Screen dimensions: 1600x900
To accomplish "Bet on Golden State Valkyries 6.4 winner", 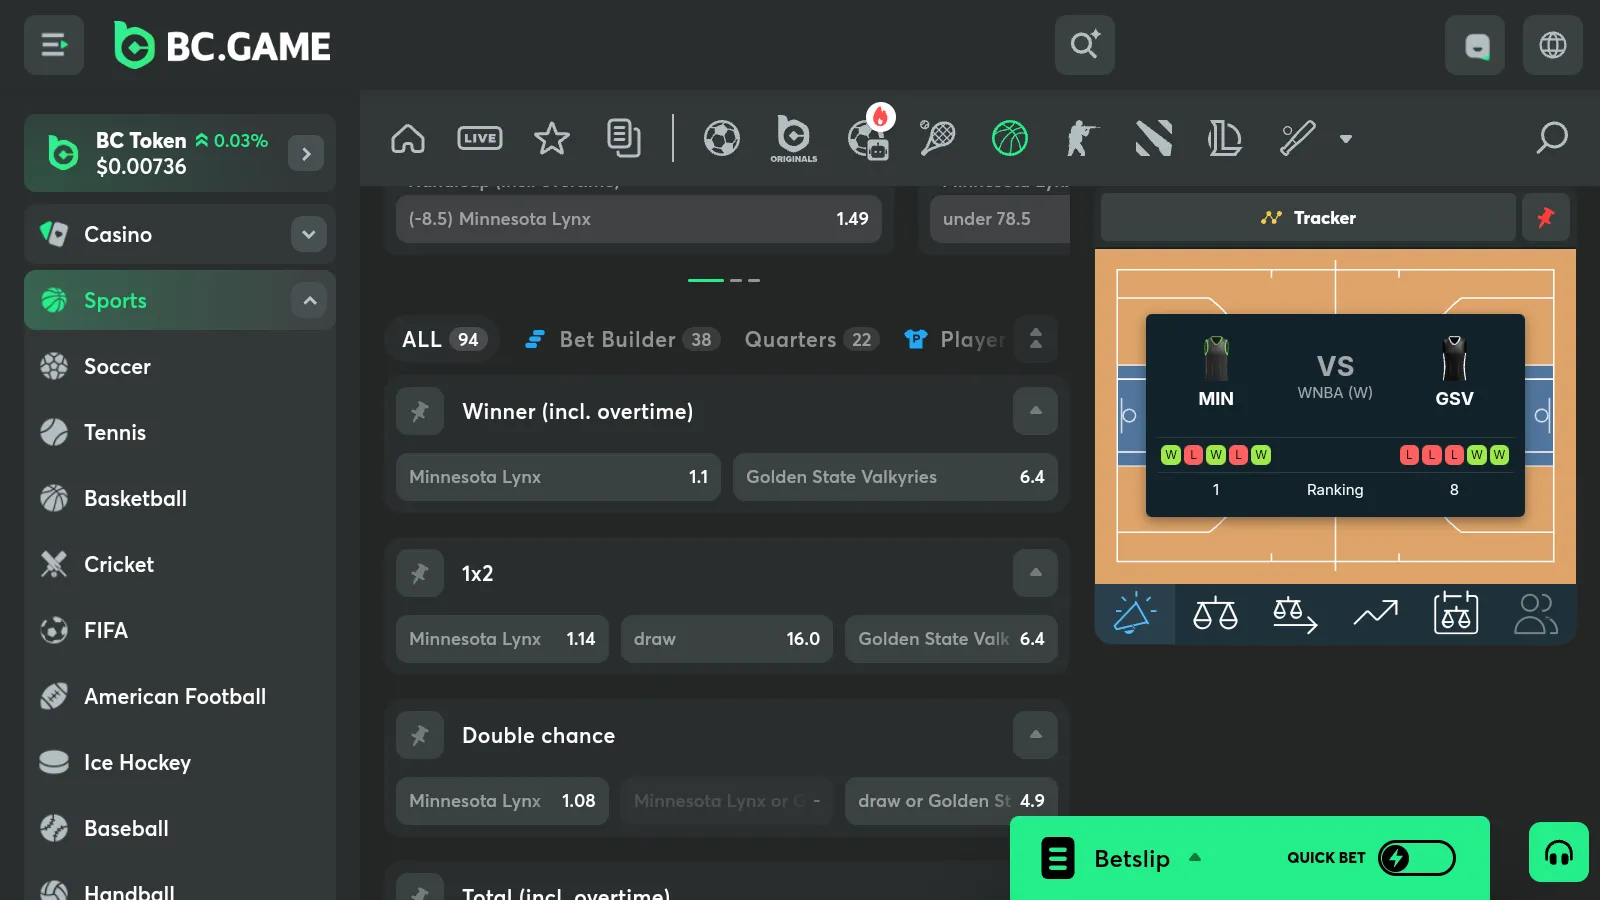I will tap(895, 477).
